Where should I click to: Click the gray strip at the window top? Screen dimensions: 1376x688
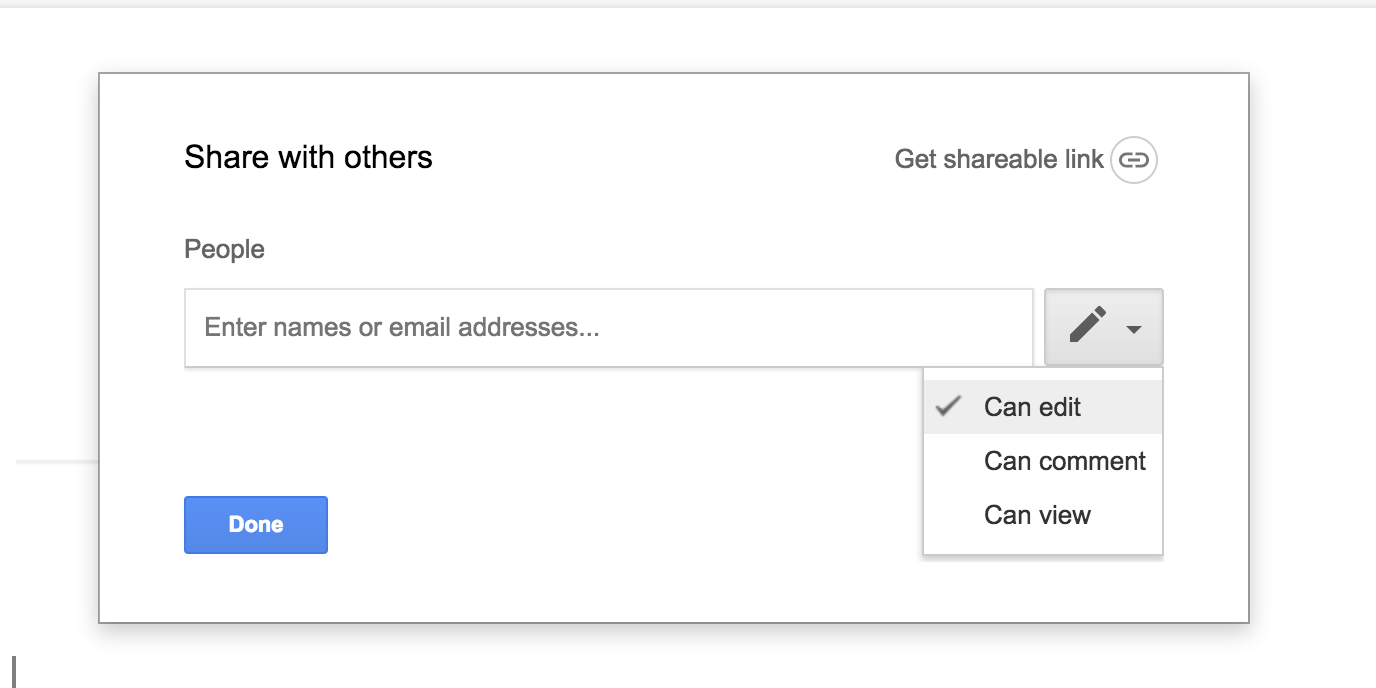(x=688, y=4)
